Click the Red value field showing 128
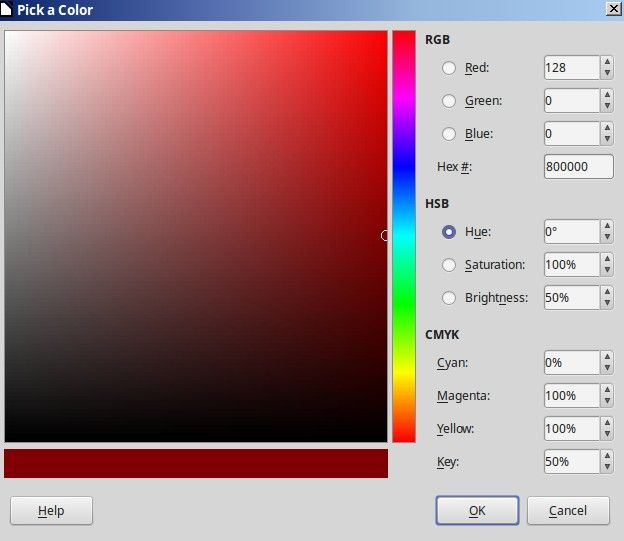624x541 pixels. pyautogui.click(x=571, y=68)
